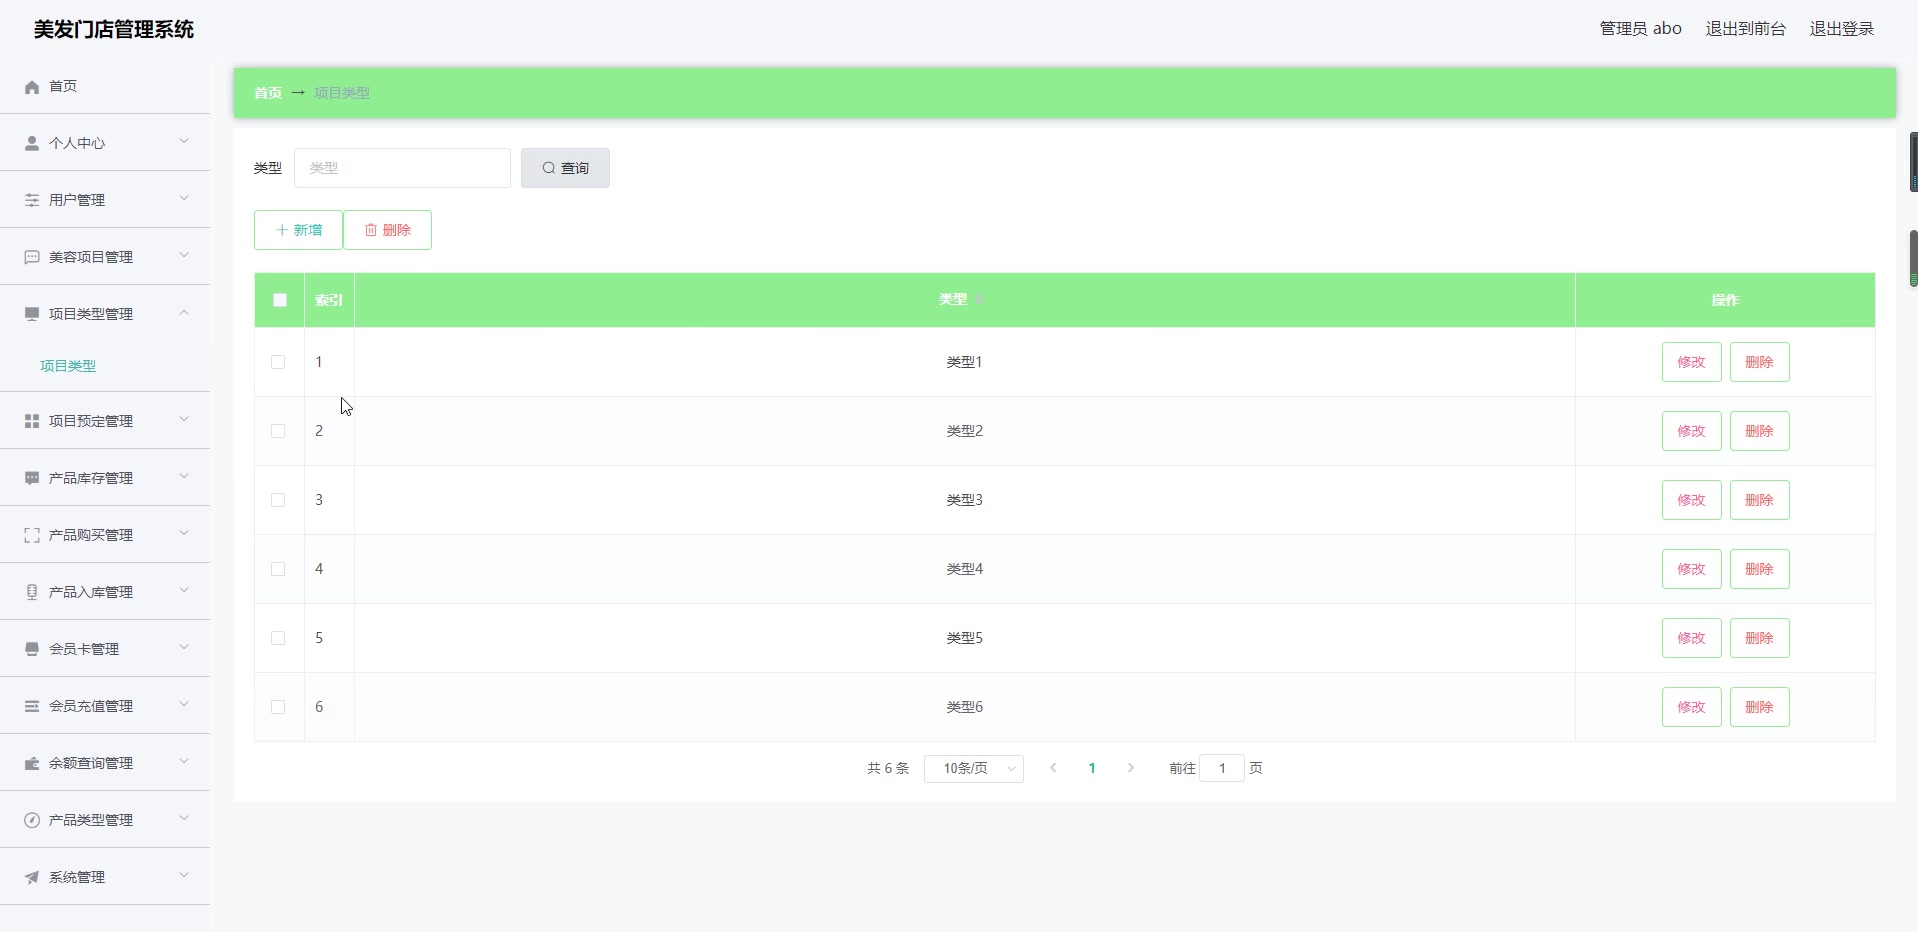Click 修改 for row 类型1
The image size is (1918, 932).
(1692, 362)
